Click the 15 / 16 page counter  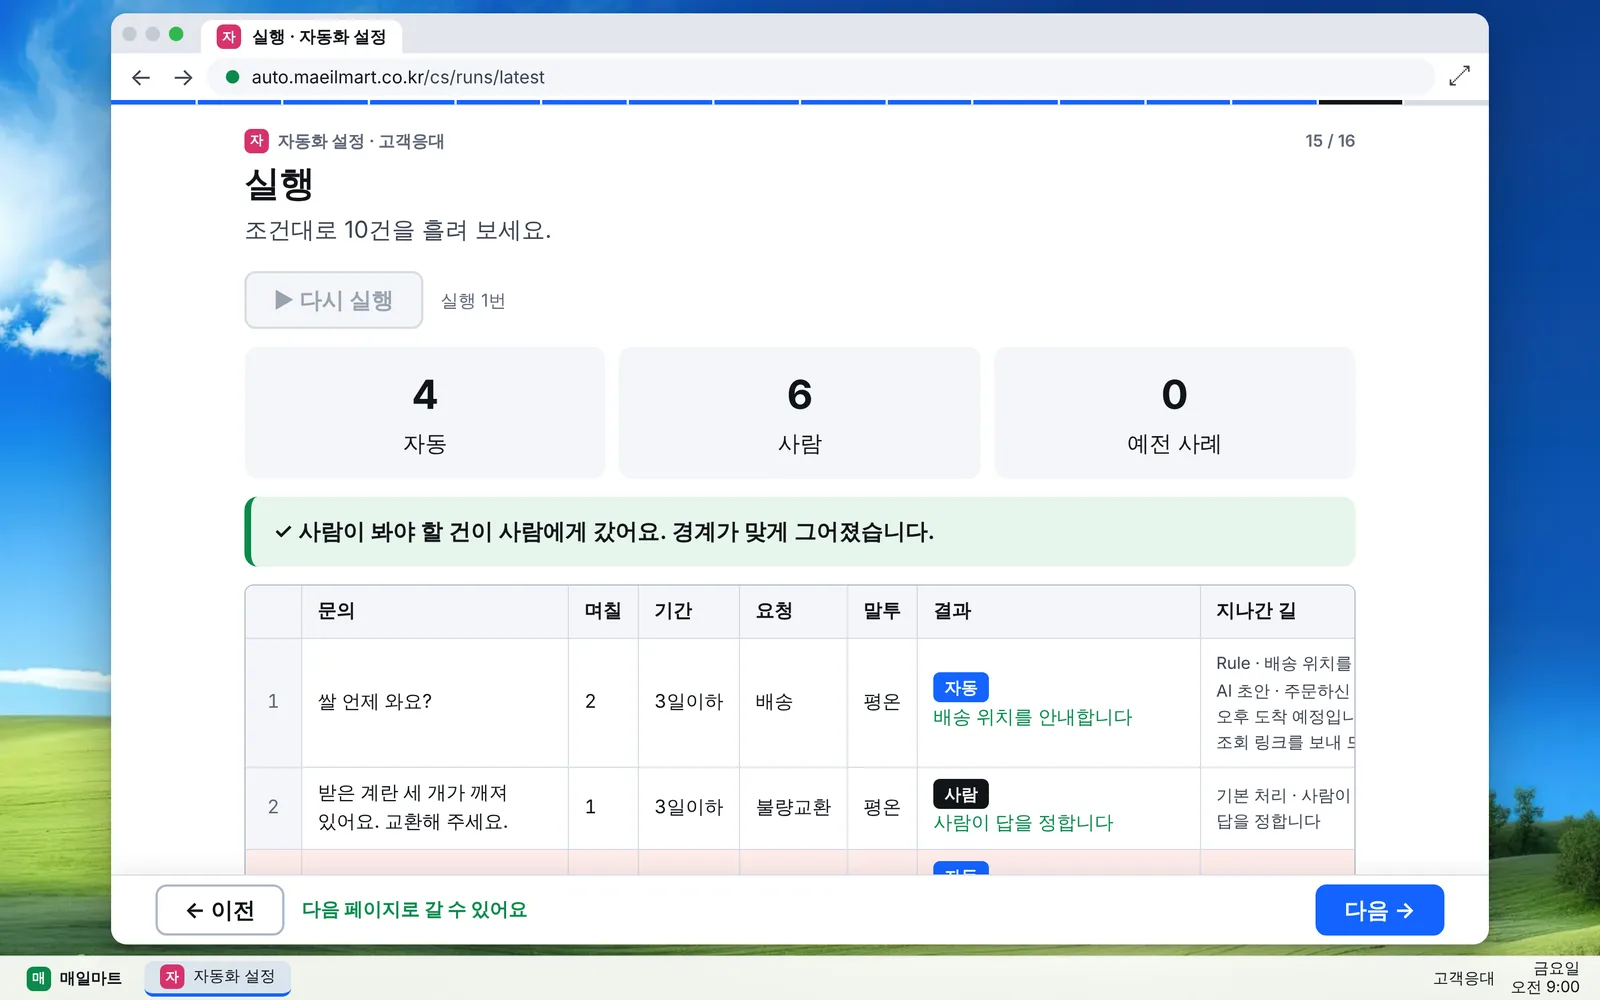click(1330, 141)
